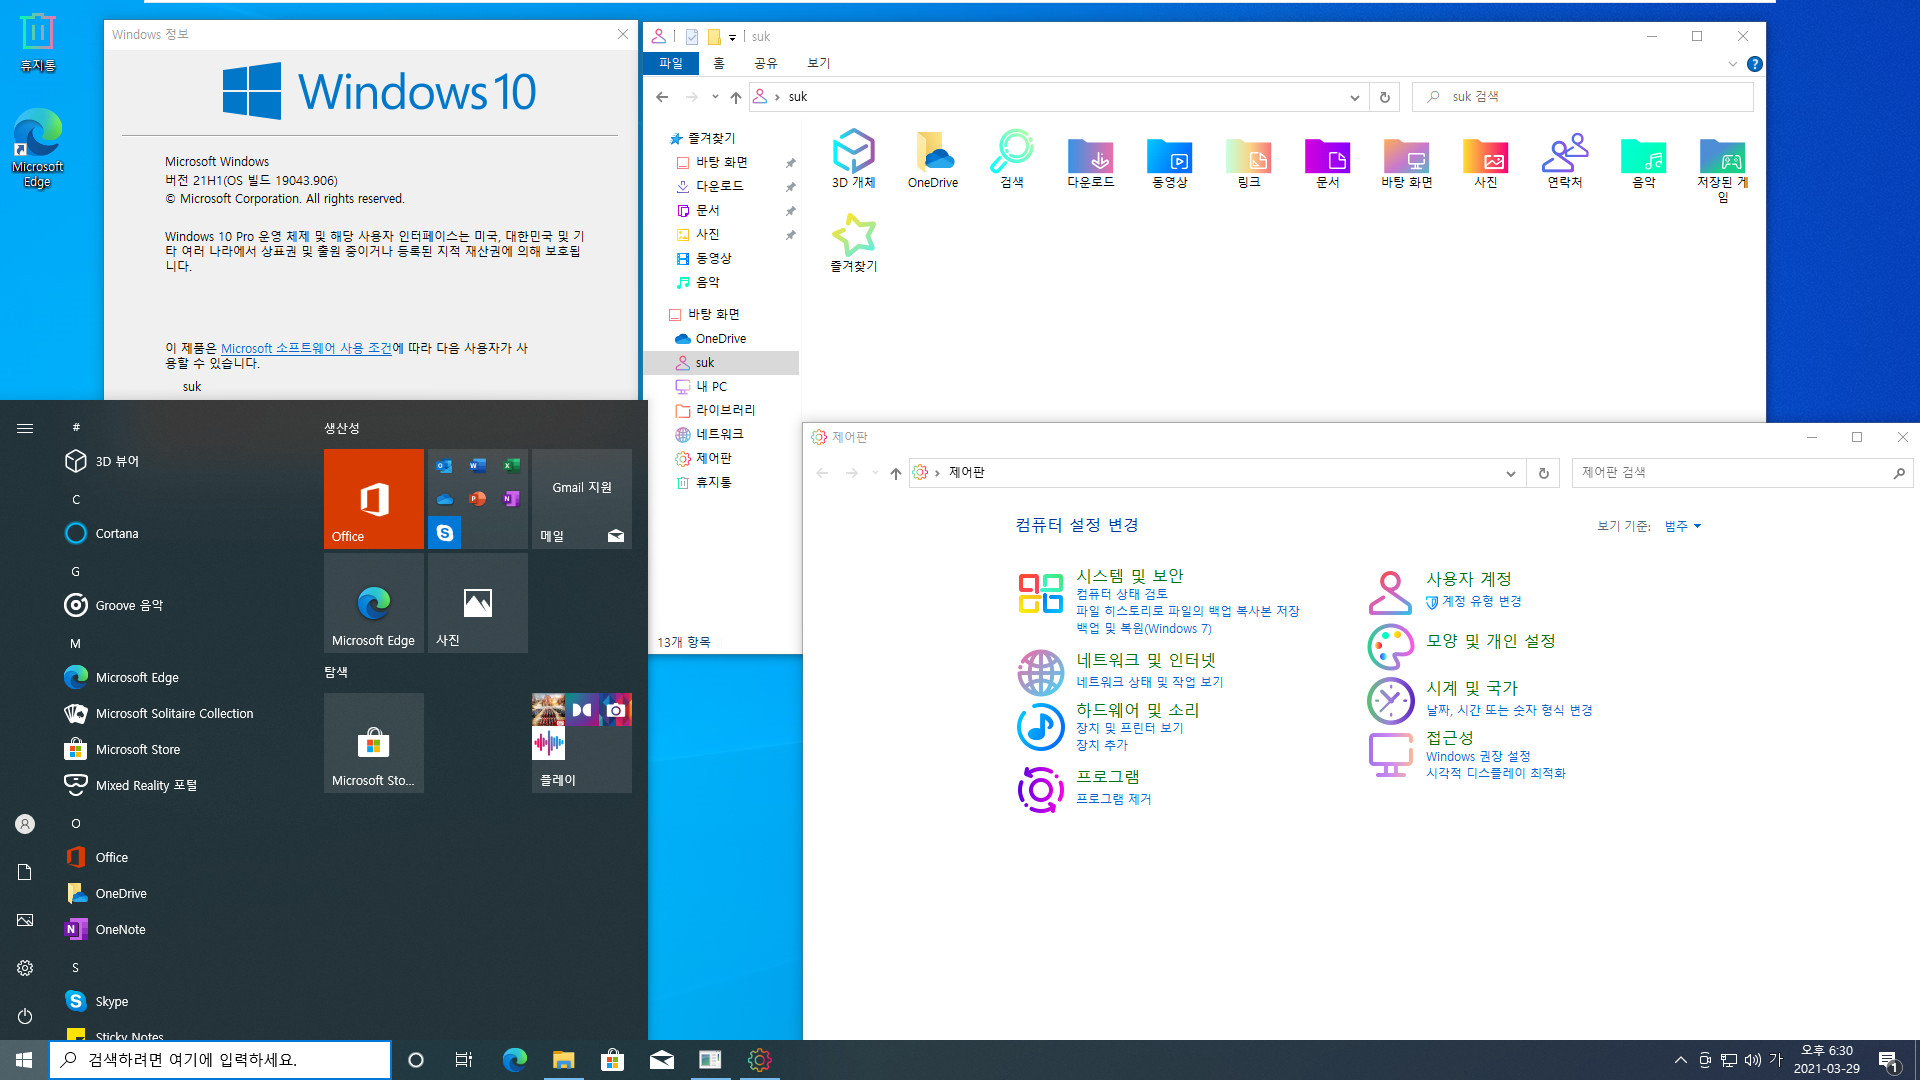1920x1080 pixels.
Task: Open File Explorer from the taskbar
Action: pyautogui.click(x=563, y=1060)
